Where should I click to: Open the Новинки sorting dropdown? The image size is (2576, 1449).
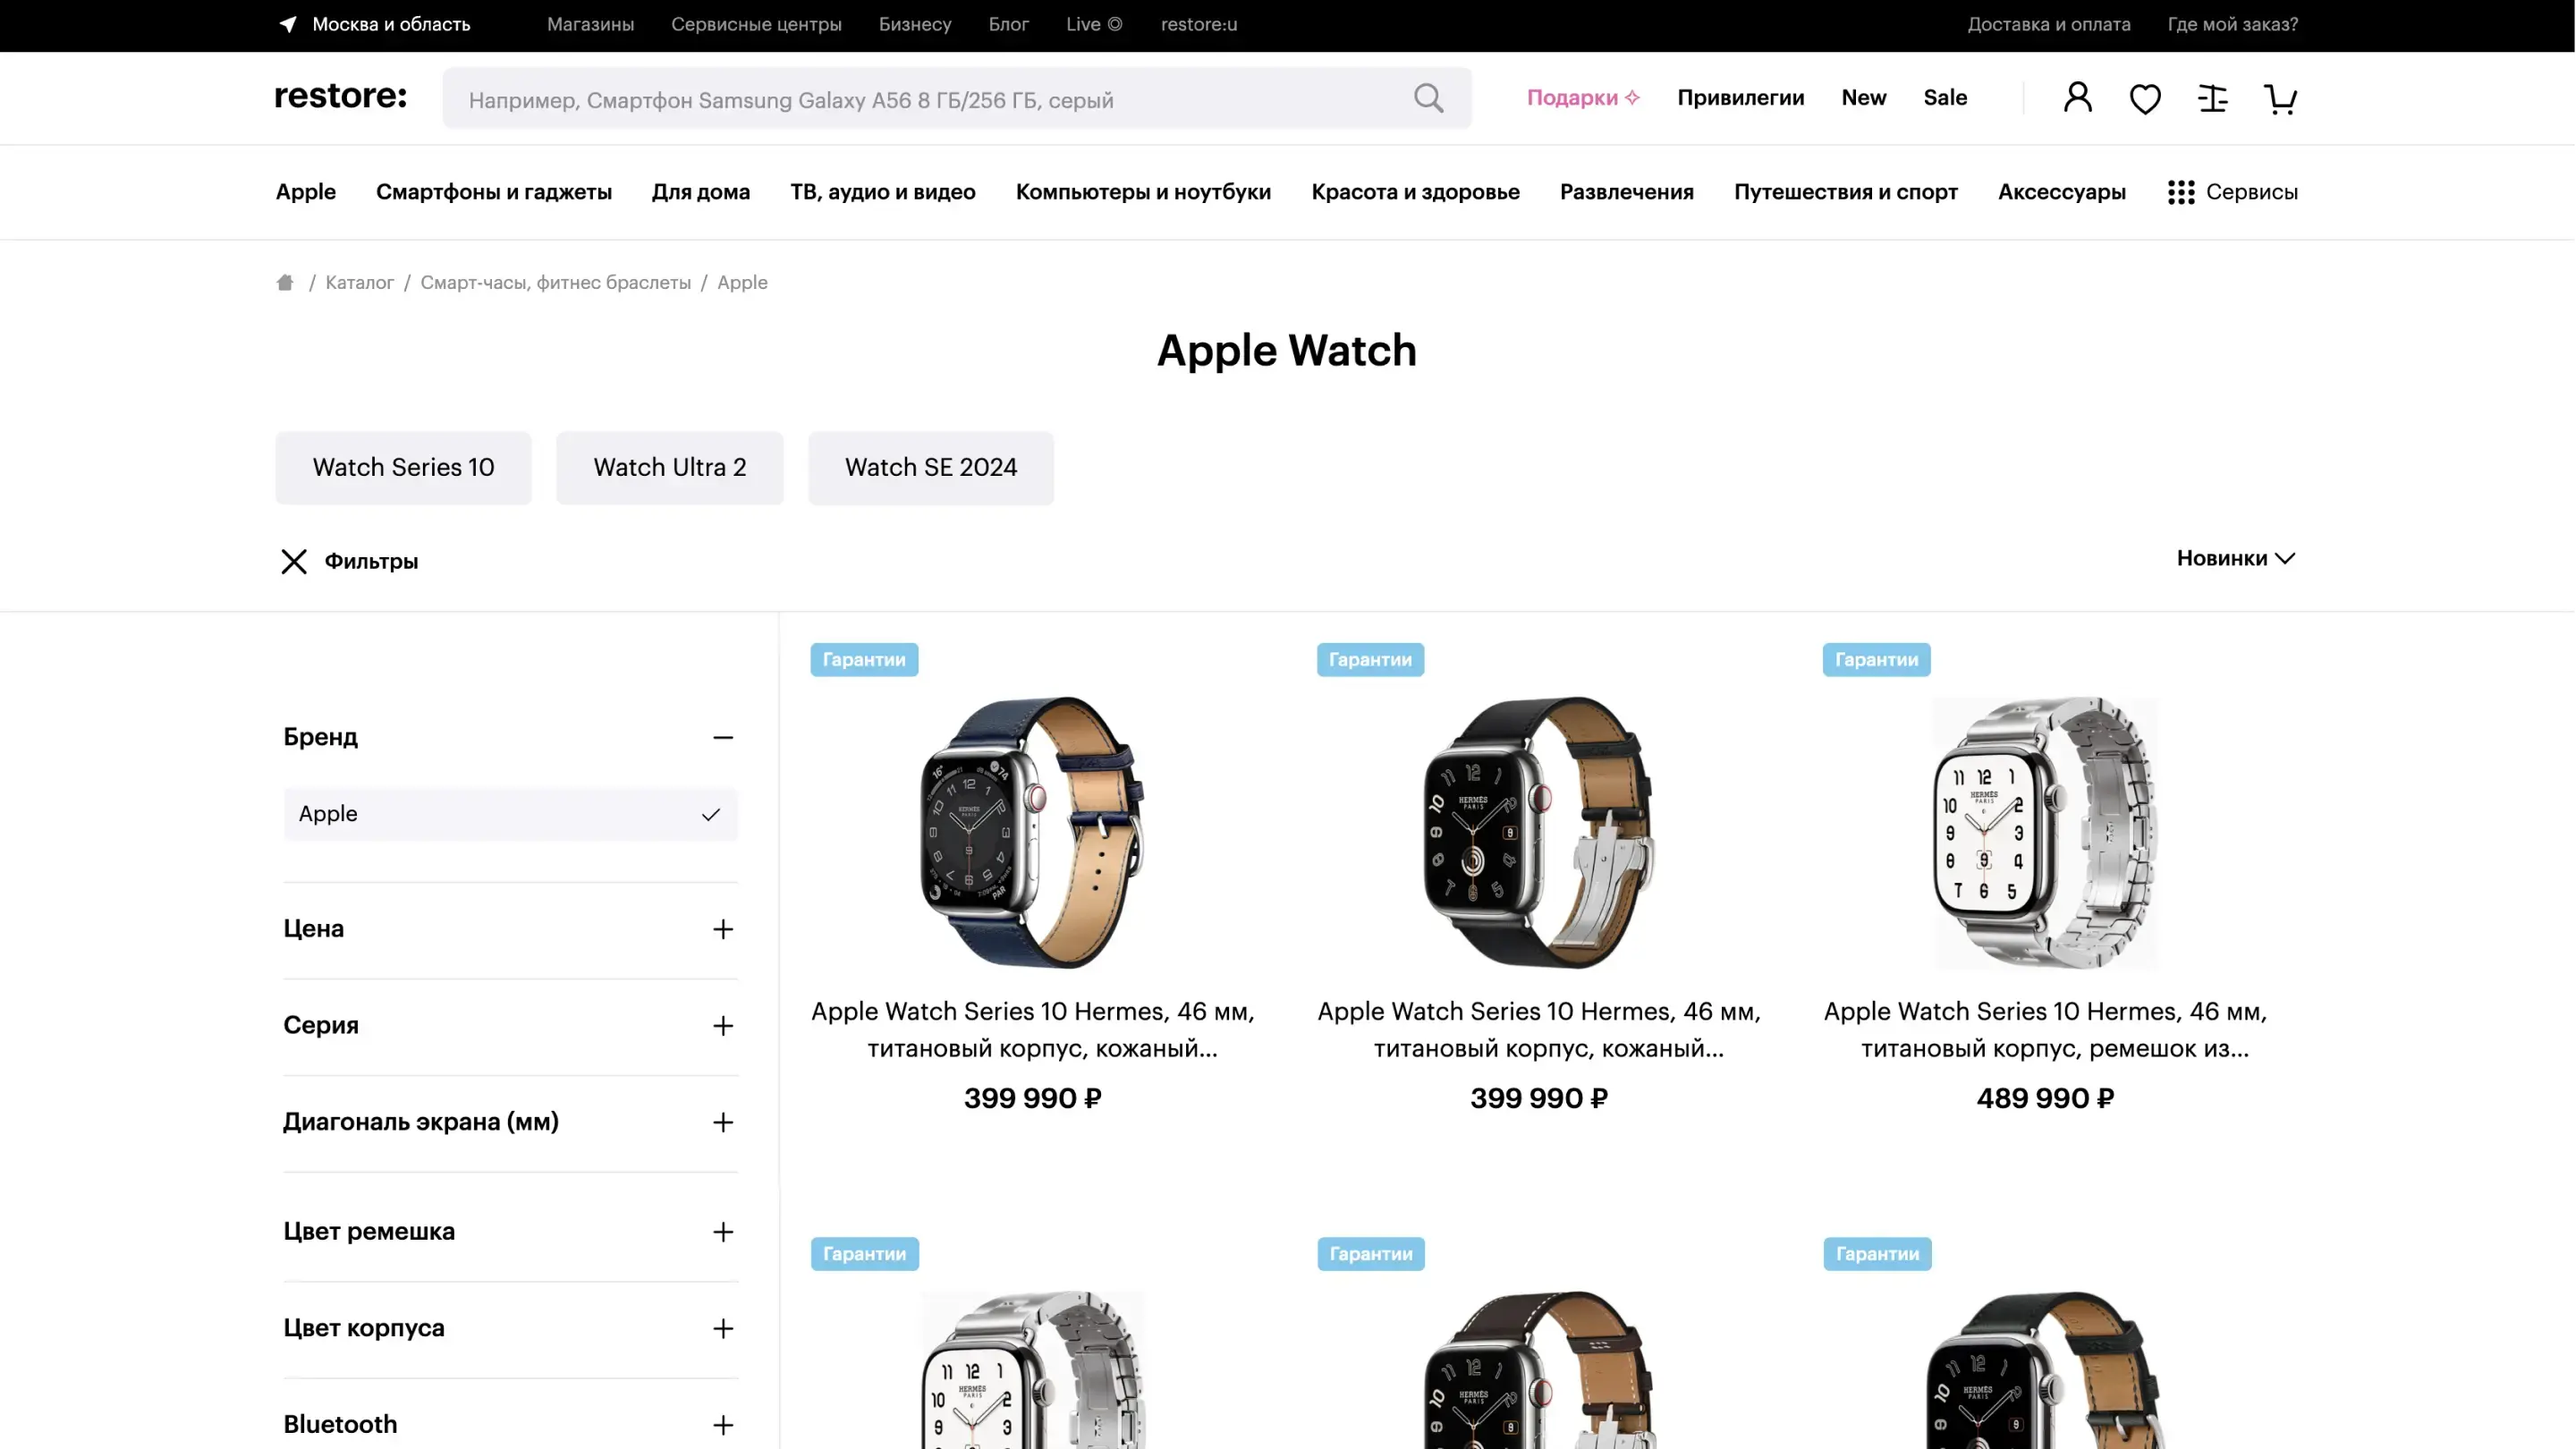tap(2236, 558)
